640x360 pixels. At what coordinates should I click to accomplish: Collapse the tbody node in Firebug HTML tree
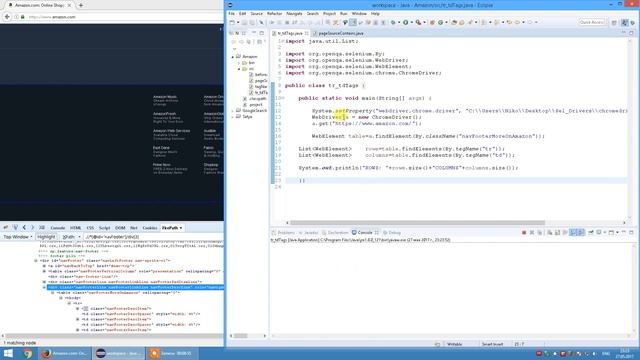click(x=61, y=298)
